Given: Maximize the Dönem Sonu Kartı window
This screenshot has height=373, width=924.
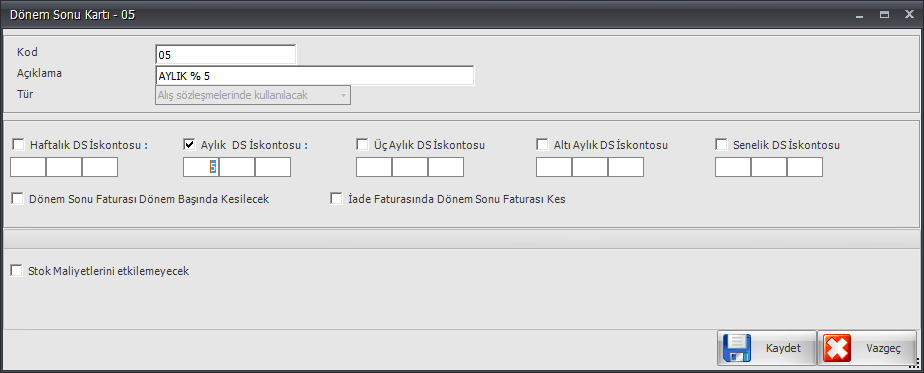Looking at the screenshot, I should (884, 15).
